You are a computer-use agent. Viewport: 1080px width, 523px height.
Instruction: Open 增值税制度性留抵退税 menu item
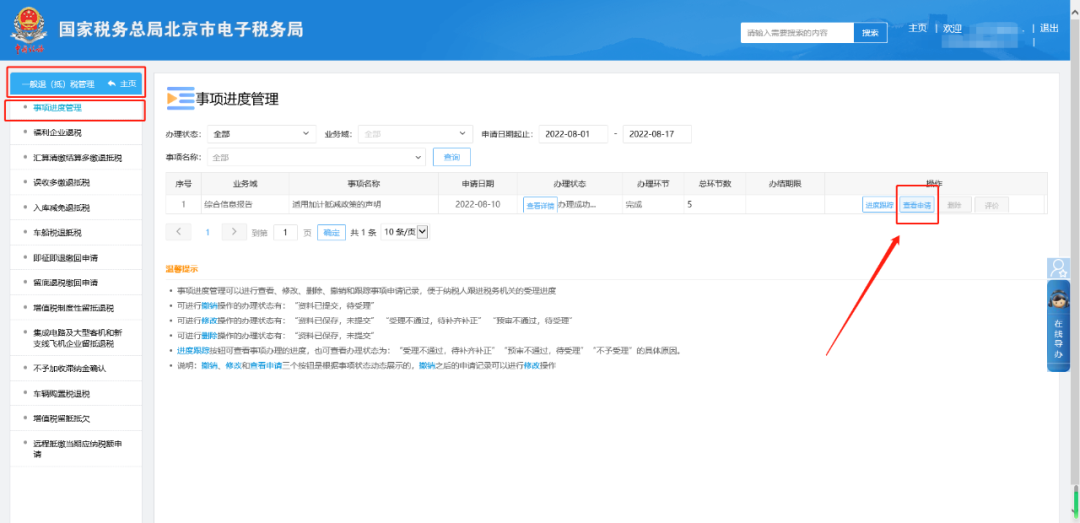tap(74, 307)
